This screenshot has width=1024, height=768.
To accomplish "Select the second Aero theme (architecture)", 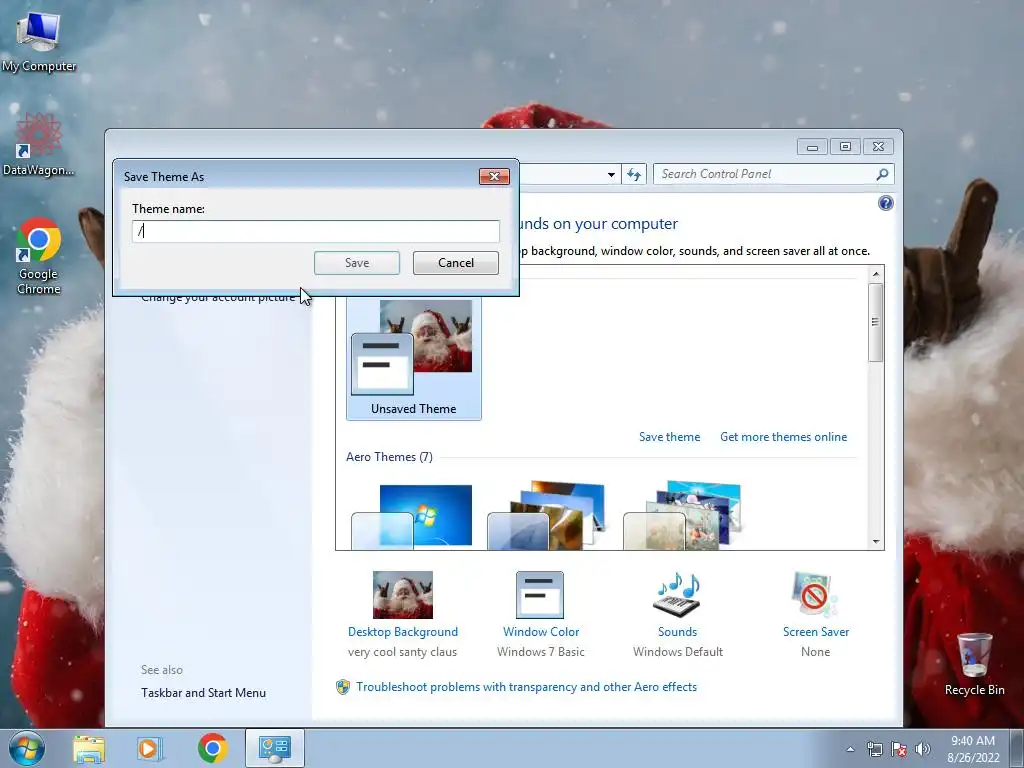I will pos(546,516).
